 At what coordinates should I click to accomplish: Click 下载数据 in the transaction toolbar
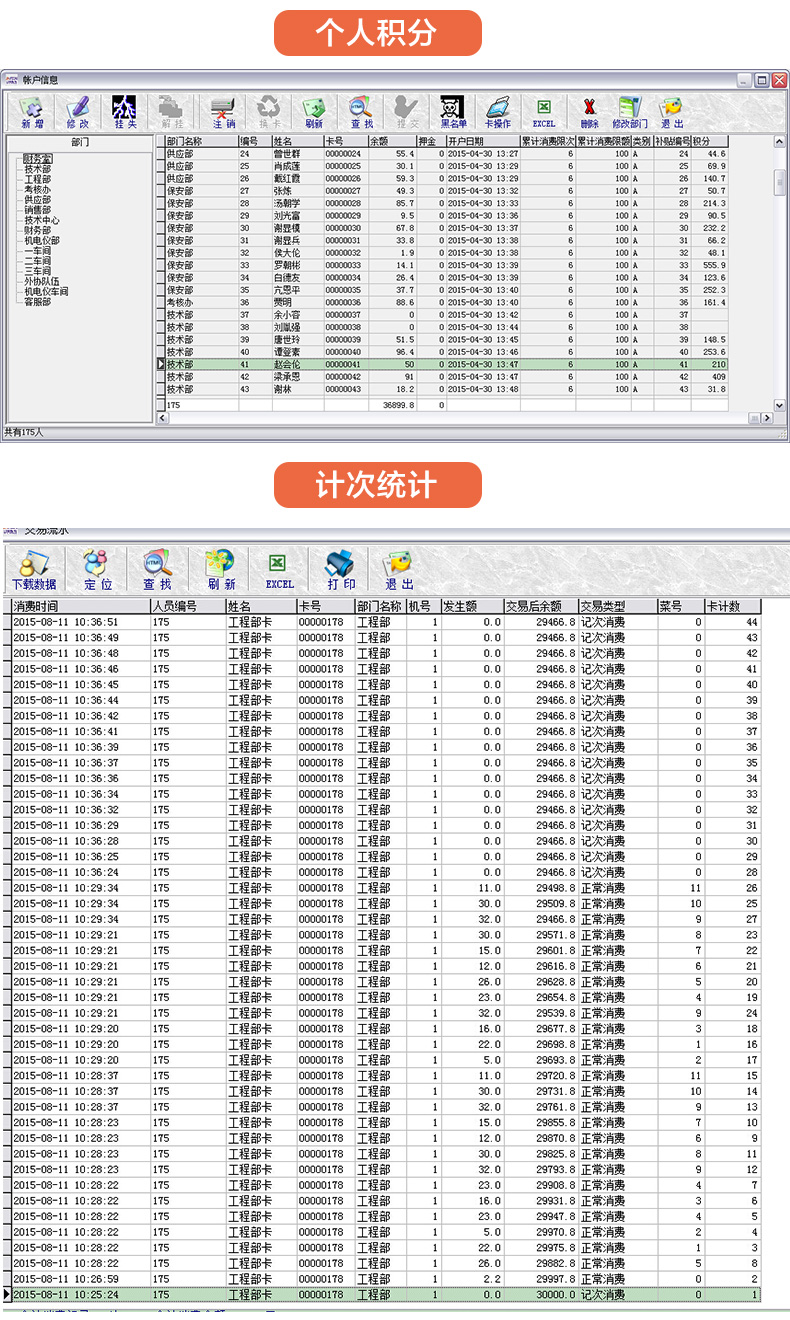tap(34, 569)
